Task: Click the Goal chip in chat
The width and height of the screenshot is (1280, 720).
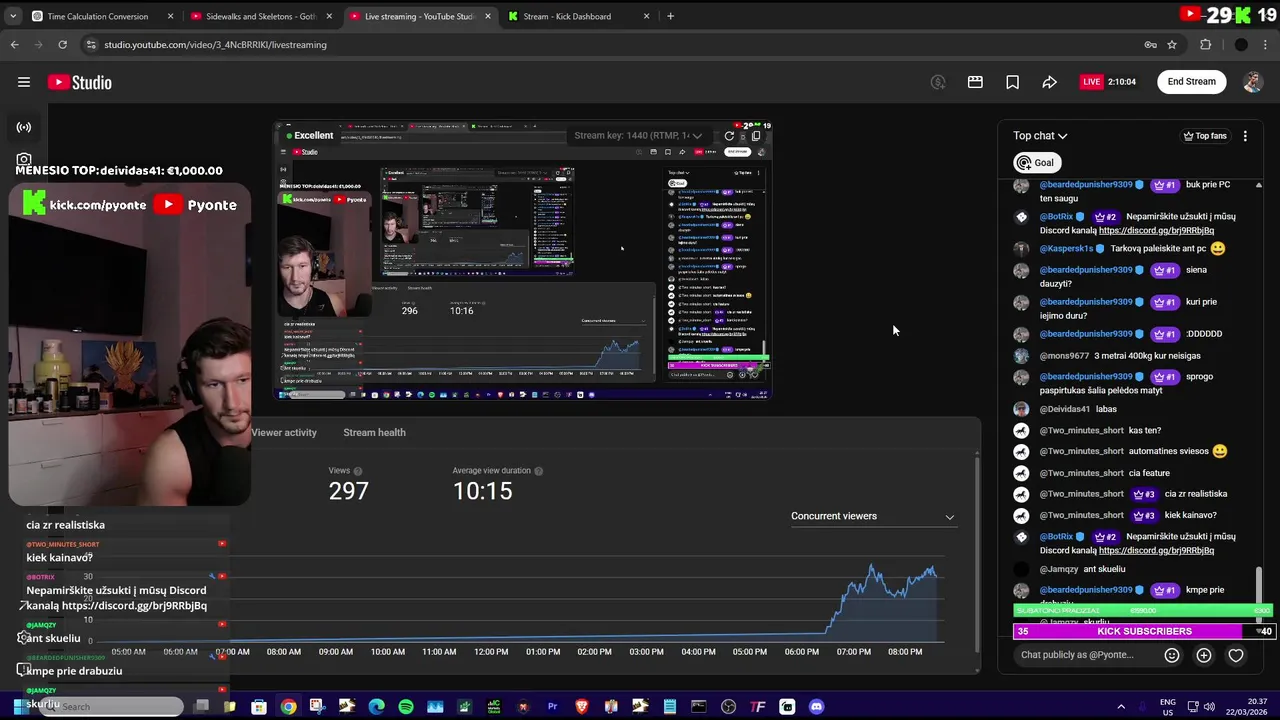Action: 1037,162
